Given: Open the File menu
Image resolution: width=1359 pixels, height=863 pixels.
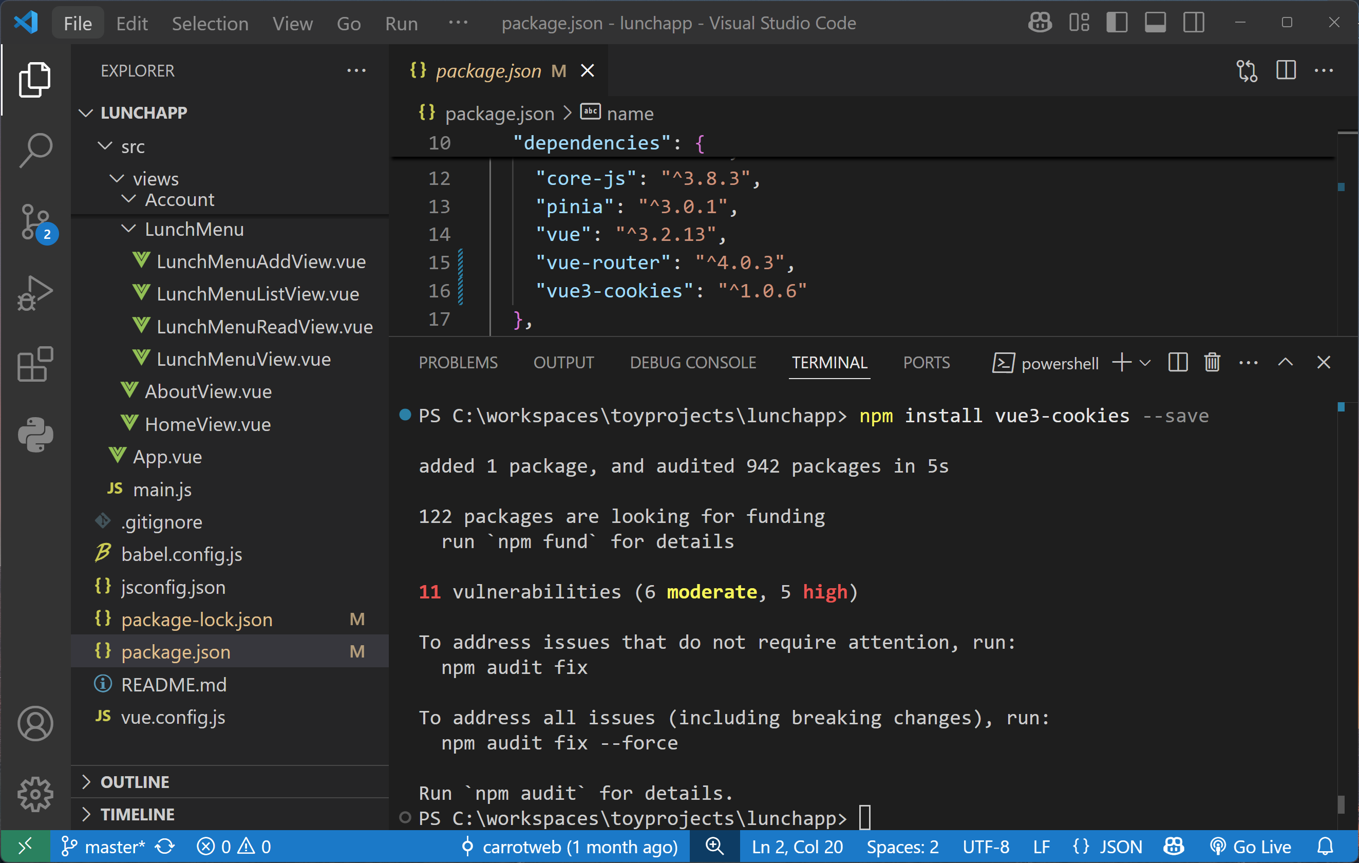Looking at the screenshot, I should [x=77, y=23].
